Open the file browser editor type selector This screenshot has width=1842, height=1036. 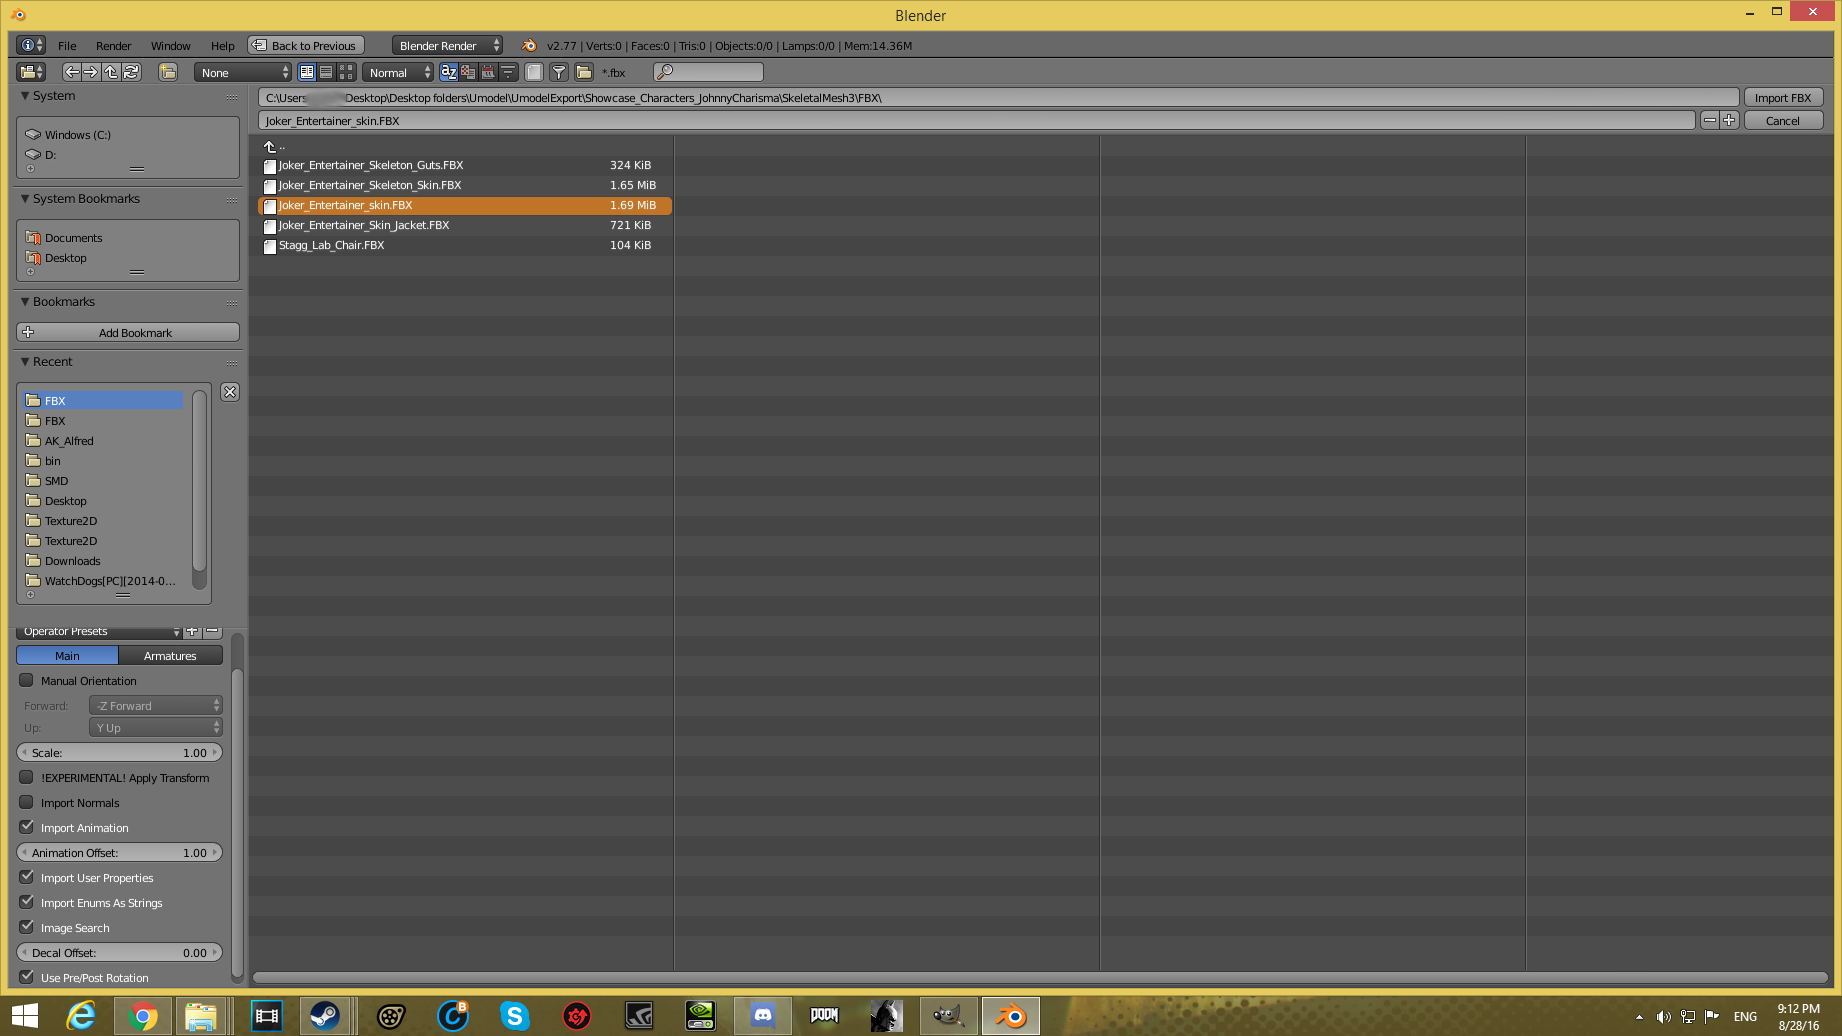pos(32,72)
